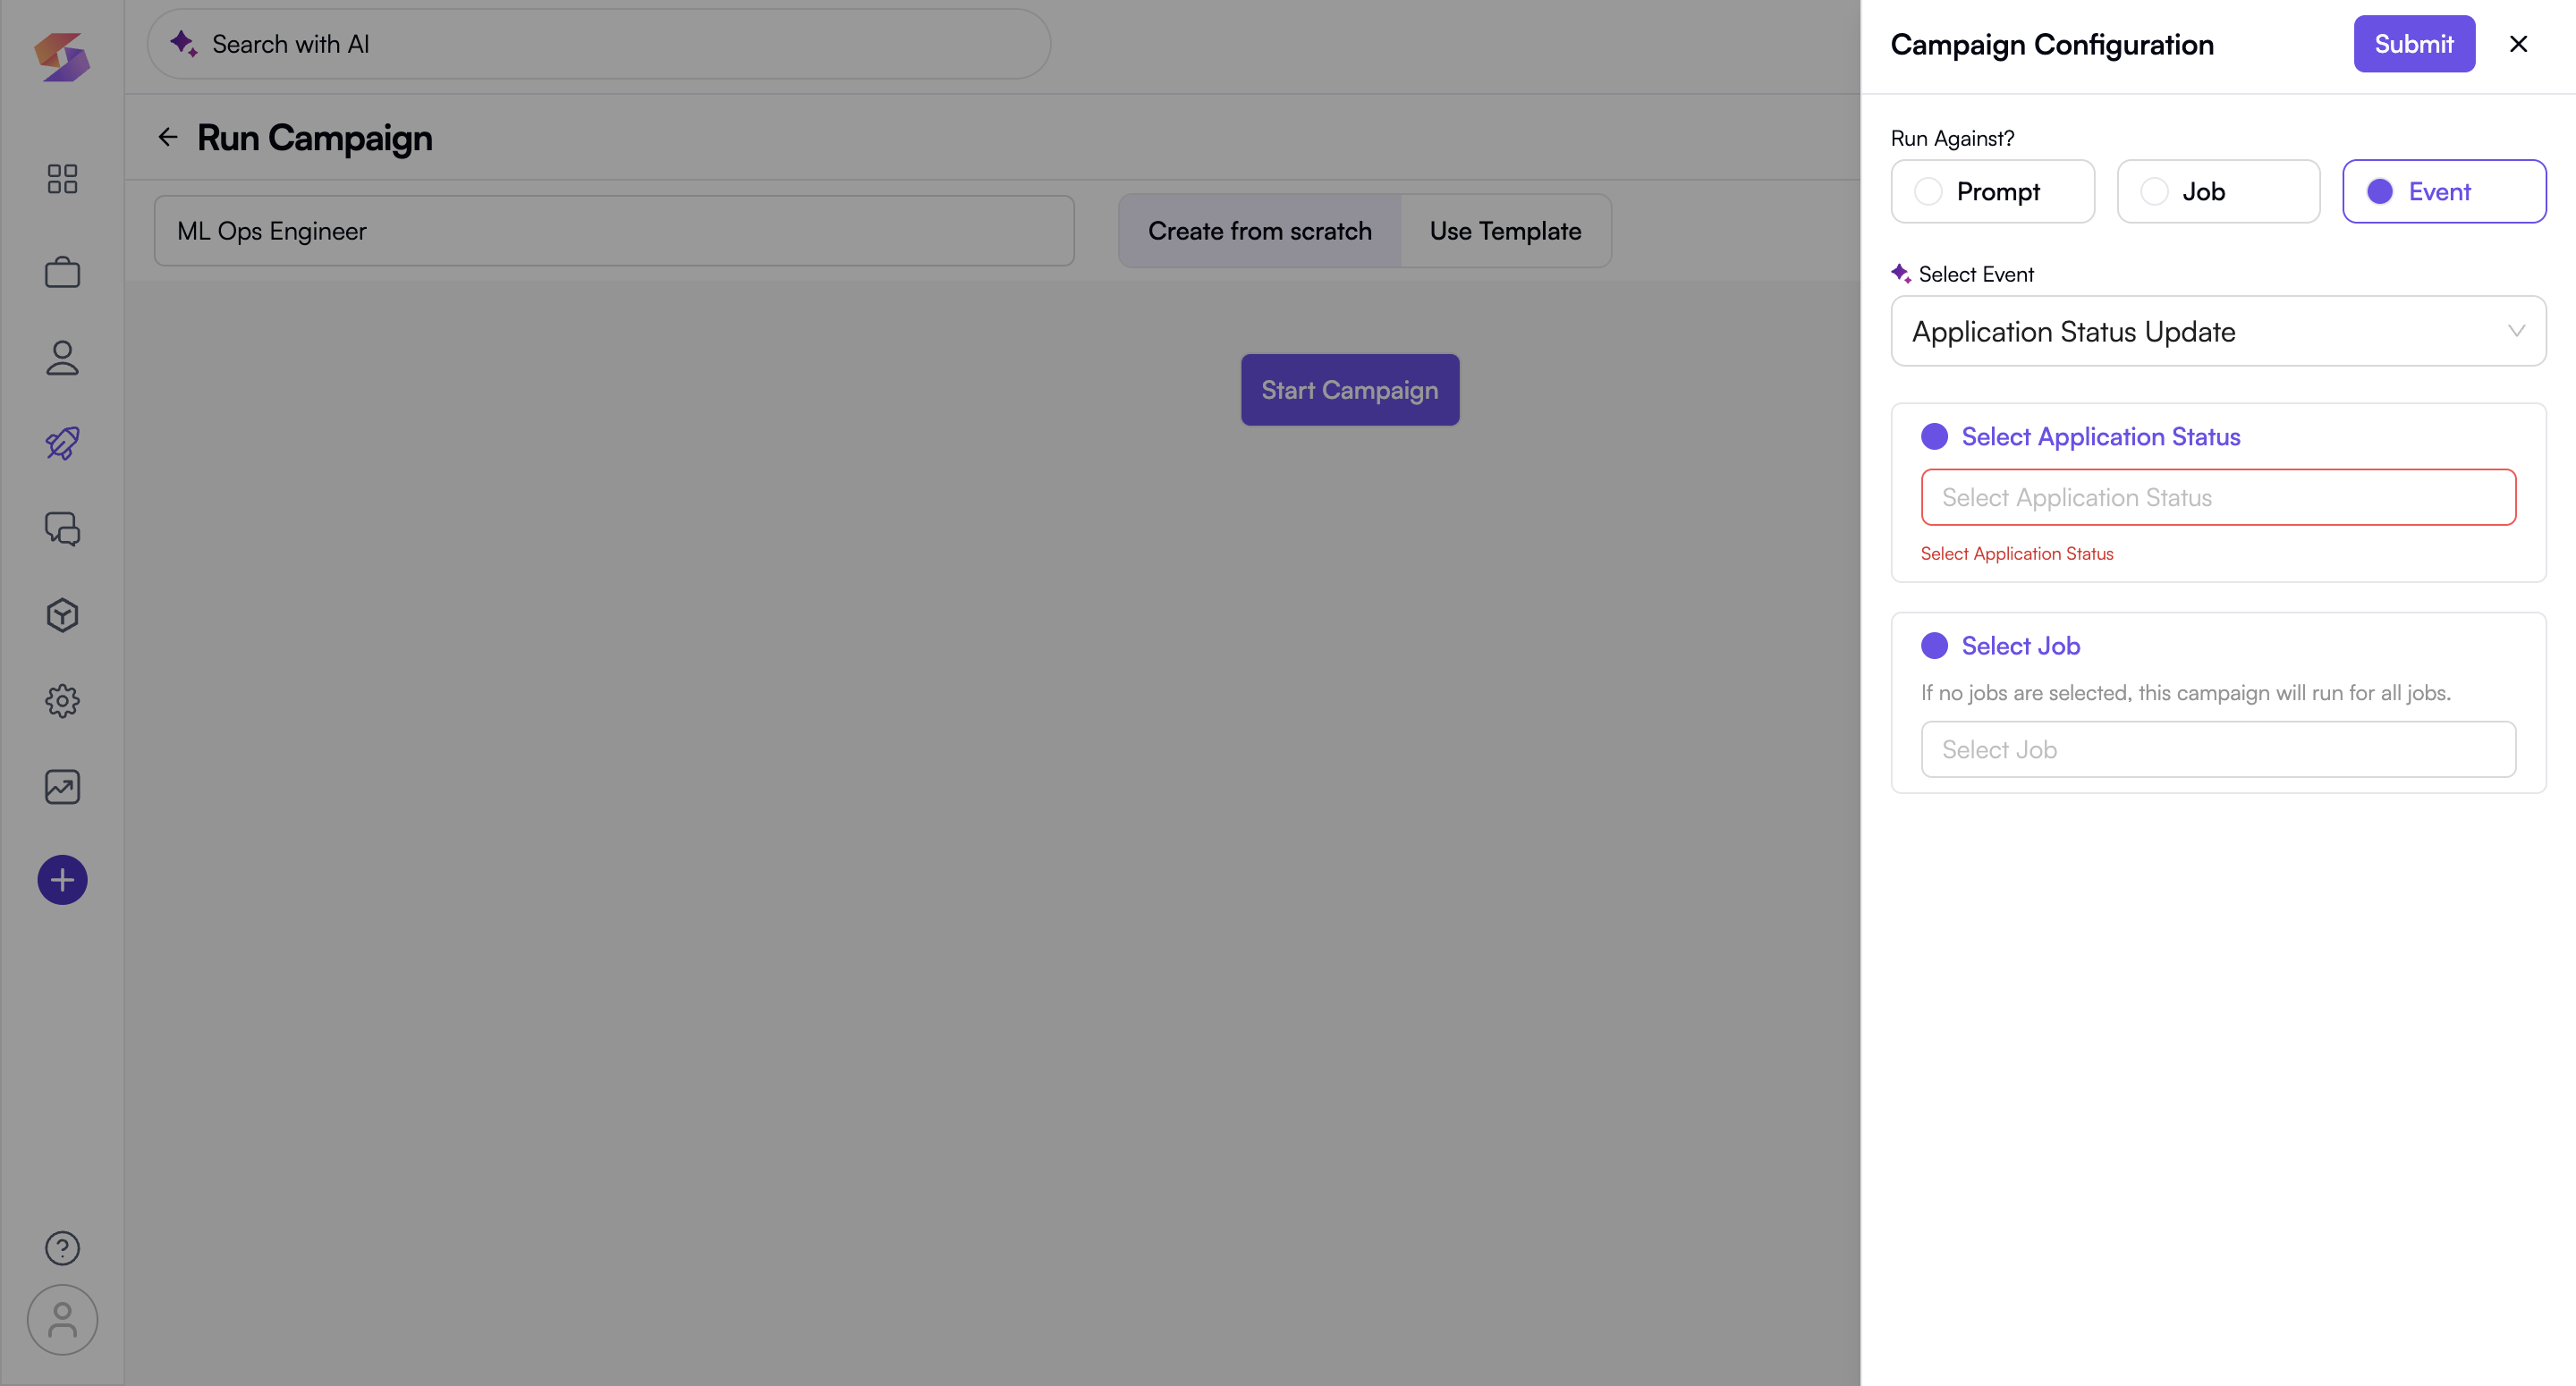The width and height of the screenshot is (2576, 1386).
Task: Switch to Create from scratch tab
Action: pos(1259,231)
